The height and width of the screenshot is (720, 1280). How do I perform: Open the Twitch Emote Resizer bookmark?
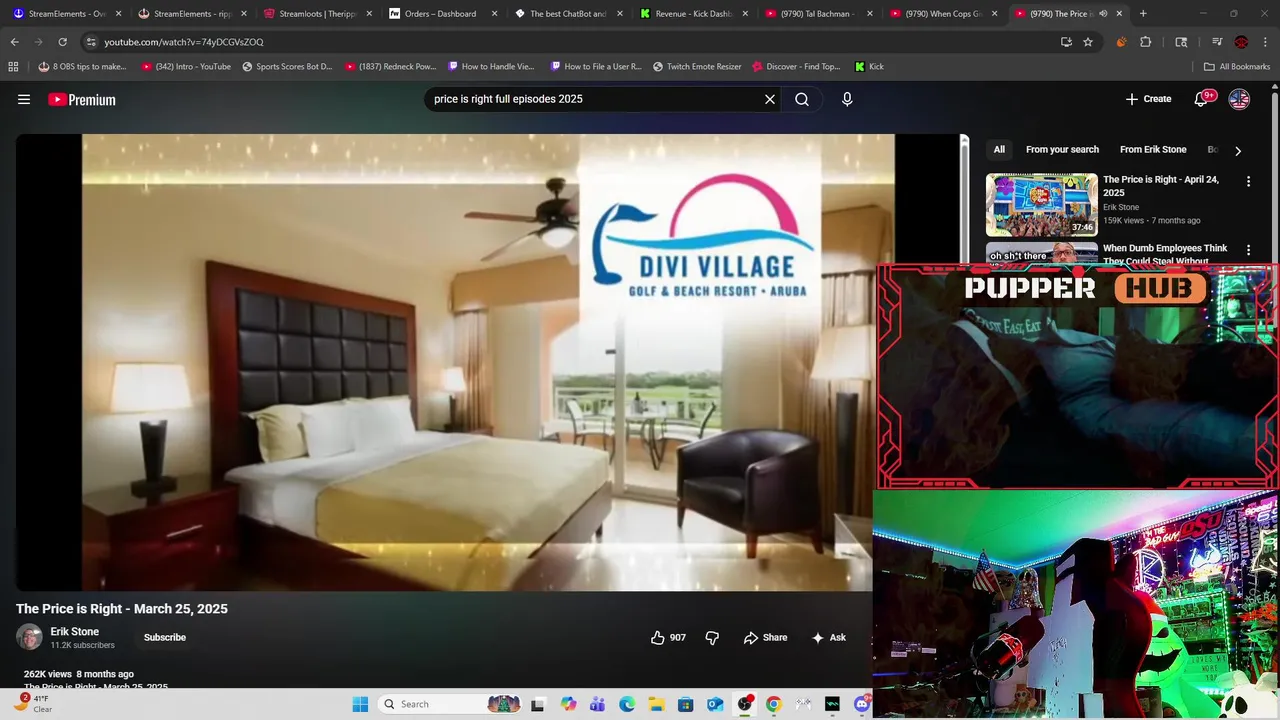pos(697,66)
